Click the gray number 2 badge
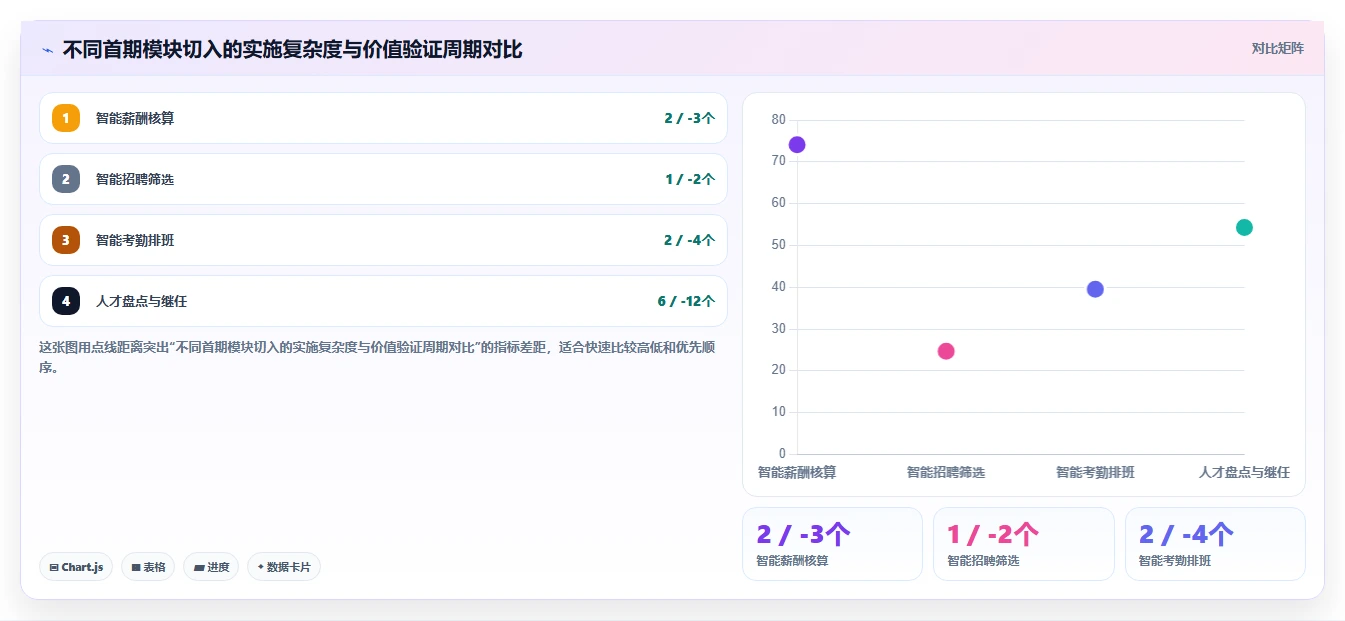The height and width of the screenshot is (621, 1345). pos(66,179)
